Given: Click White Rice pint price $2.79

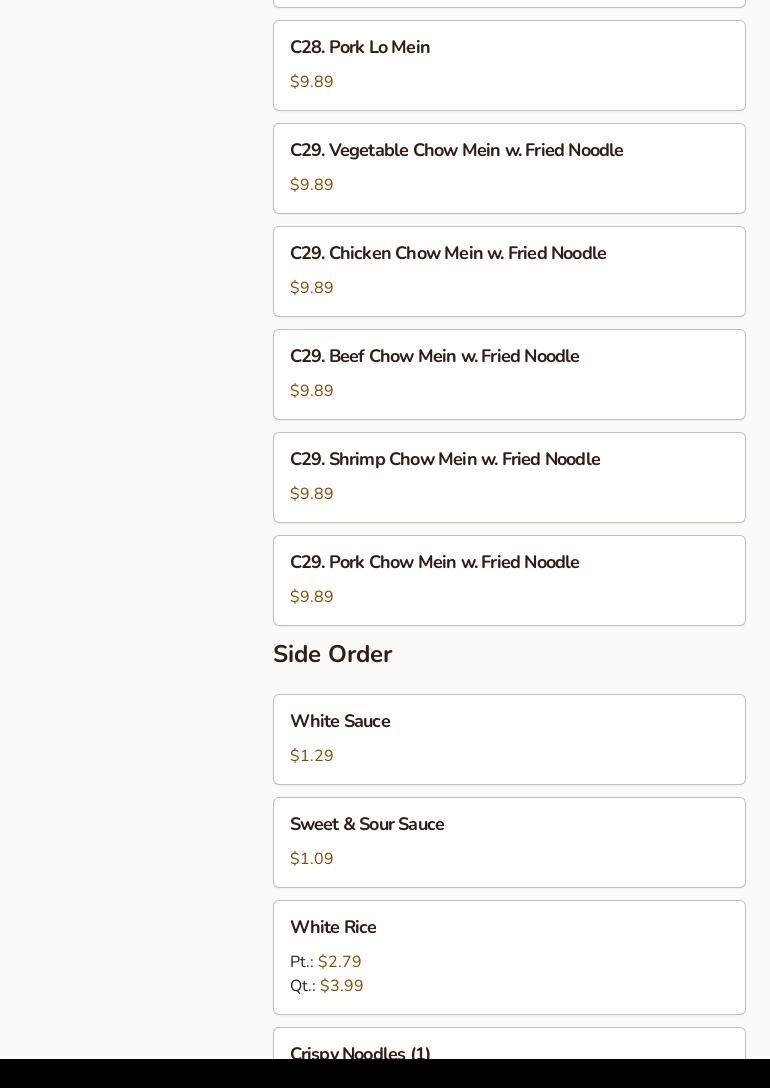Looking at the screenshot, I should [x=340, y=962].
